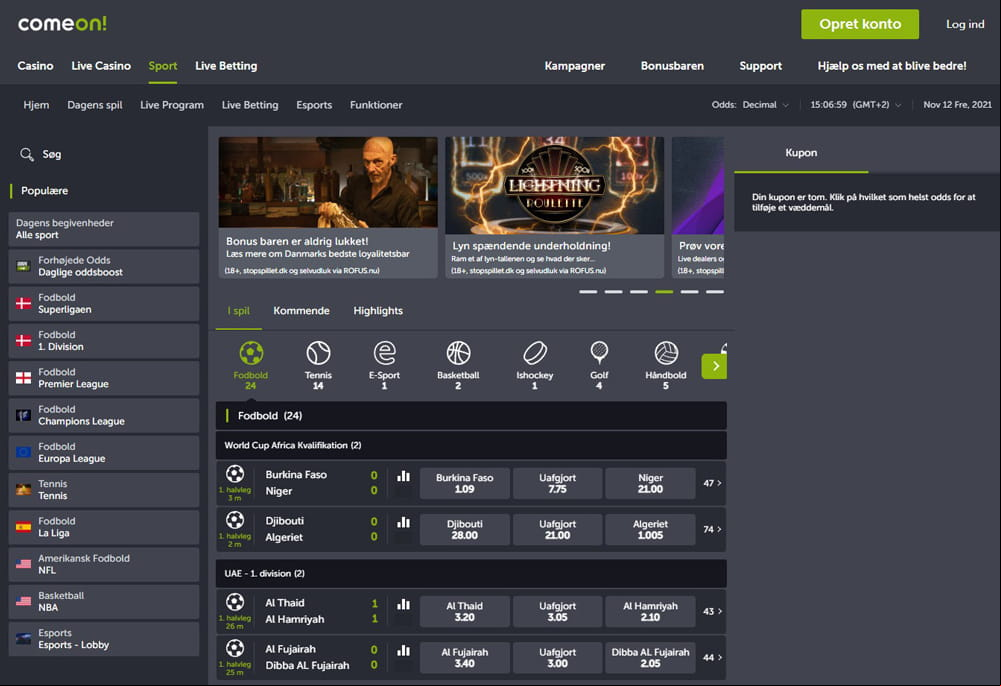Open the GMT+2 time zone dropdown

coord(856,105)
